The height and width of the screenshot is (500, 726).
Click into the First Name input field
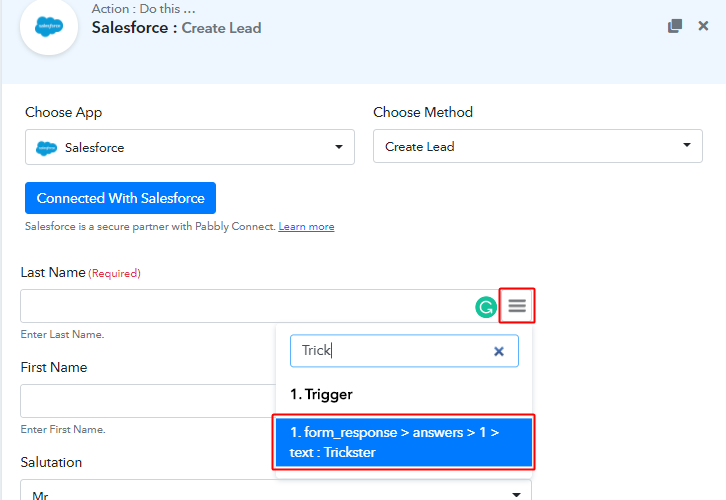click(148, 401)
